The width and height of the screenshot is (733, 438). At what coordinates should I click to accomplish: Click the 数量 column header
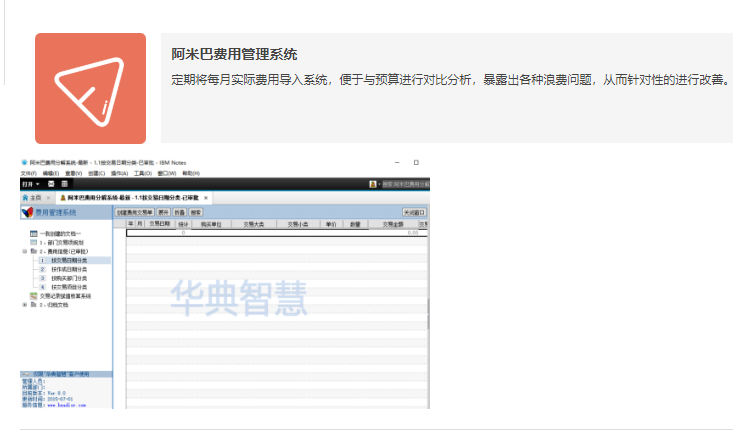[x=355, y=224]
